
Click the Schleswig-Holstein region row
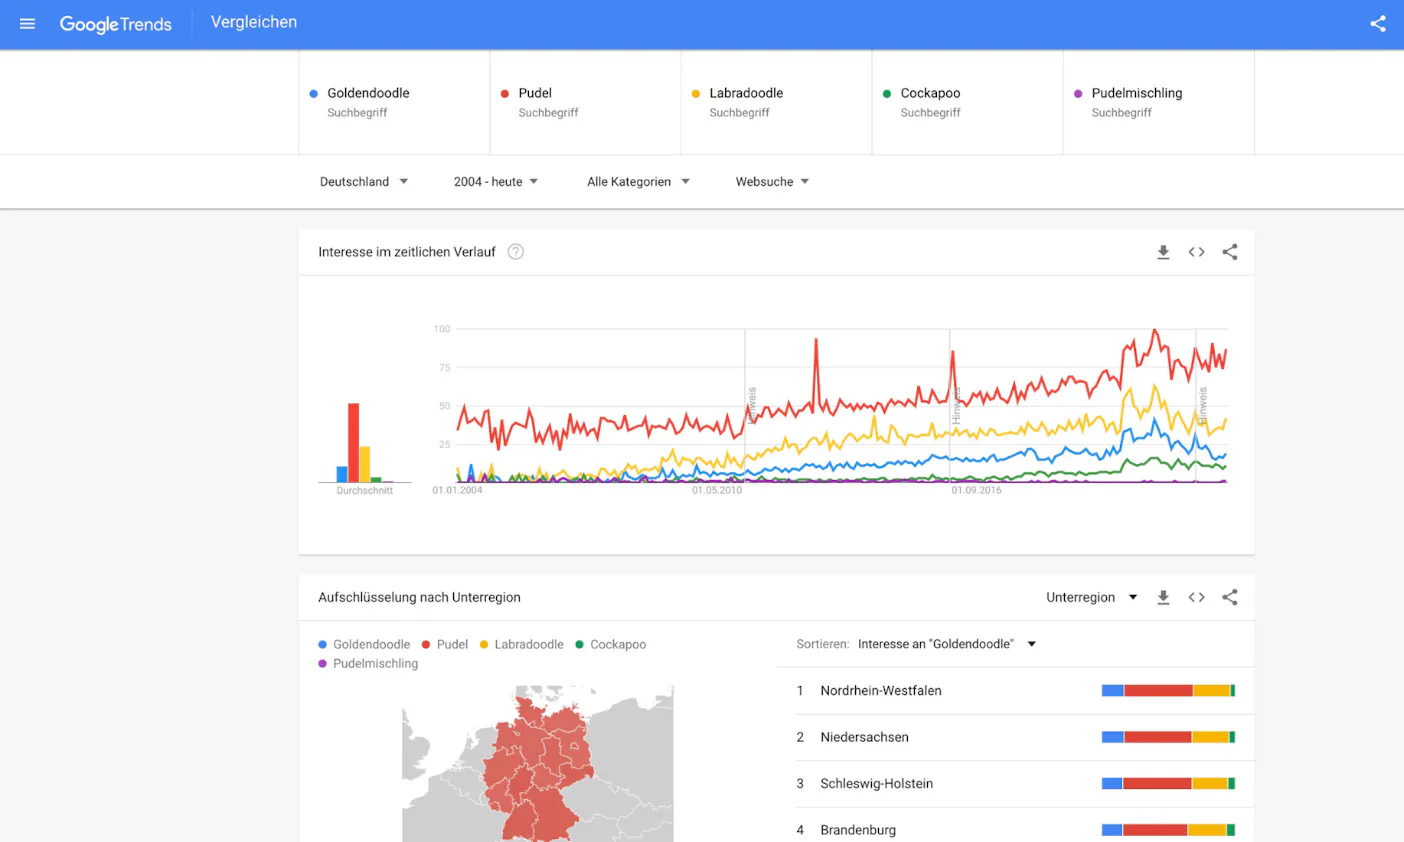pos(1015,784)
